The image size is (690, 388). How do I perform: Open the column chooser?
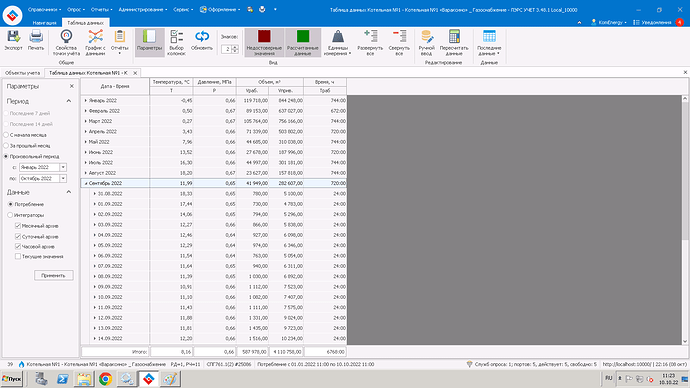176,43
